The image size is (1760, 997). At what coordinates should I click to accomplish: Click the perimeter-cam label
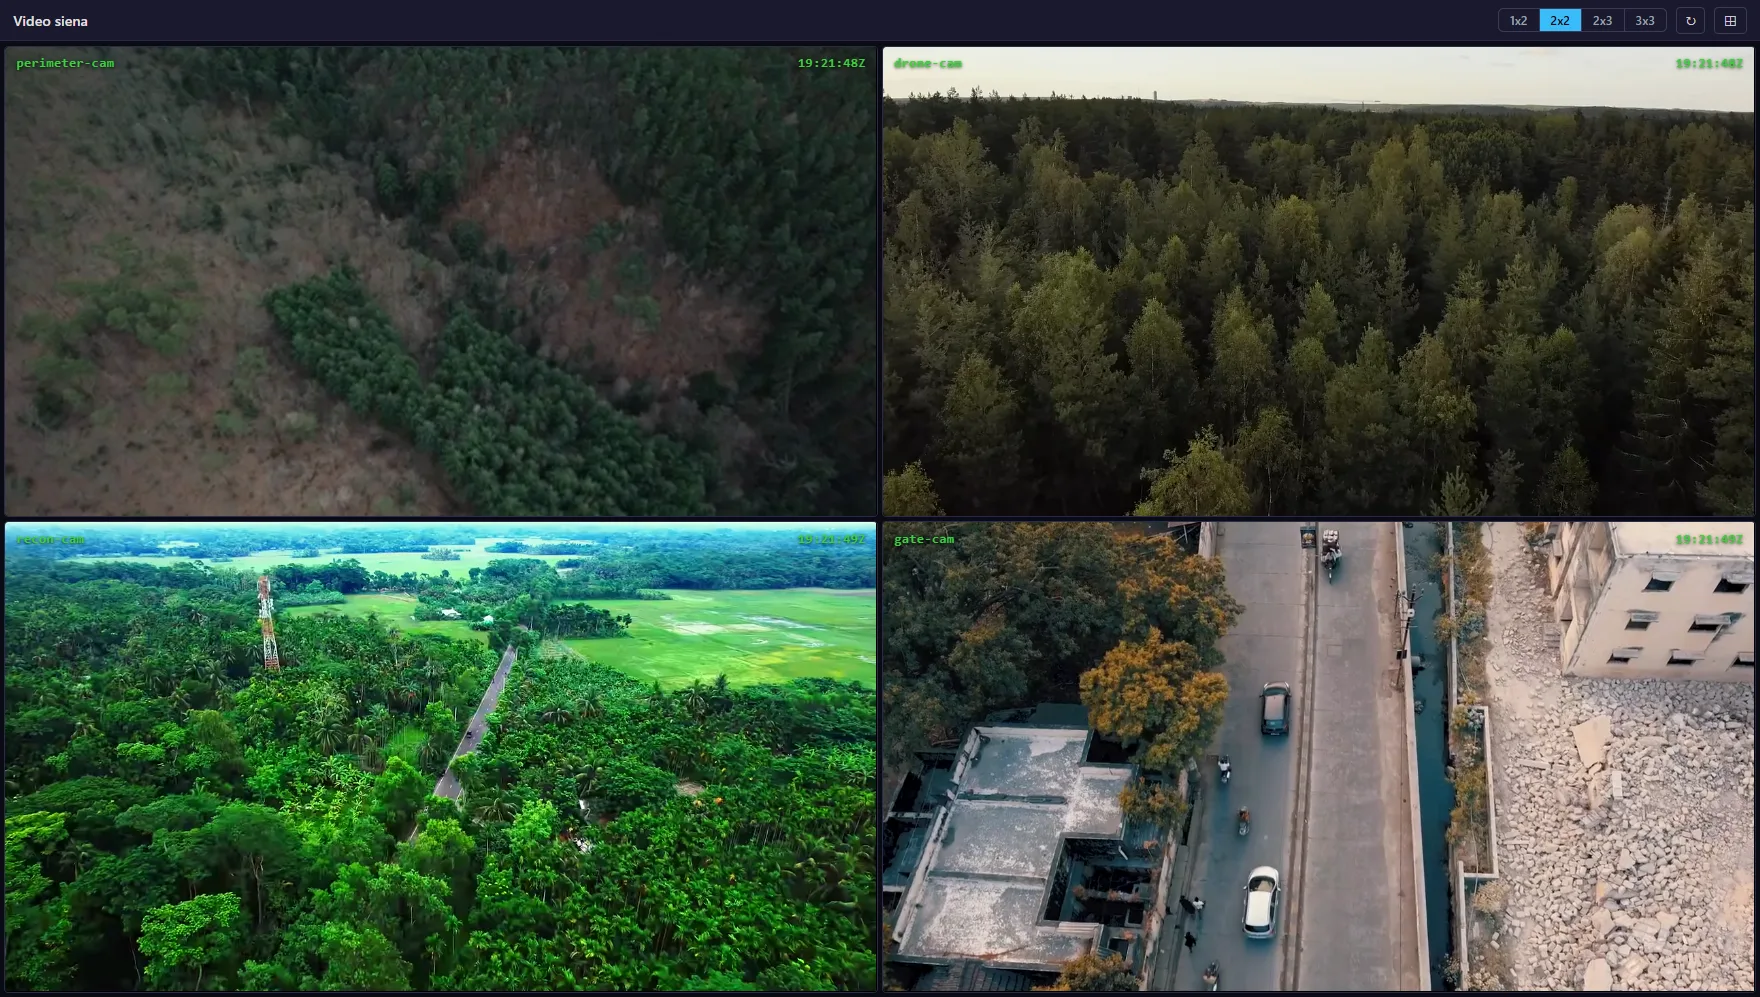[x=65, y=63]
